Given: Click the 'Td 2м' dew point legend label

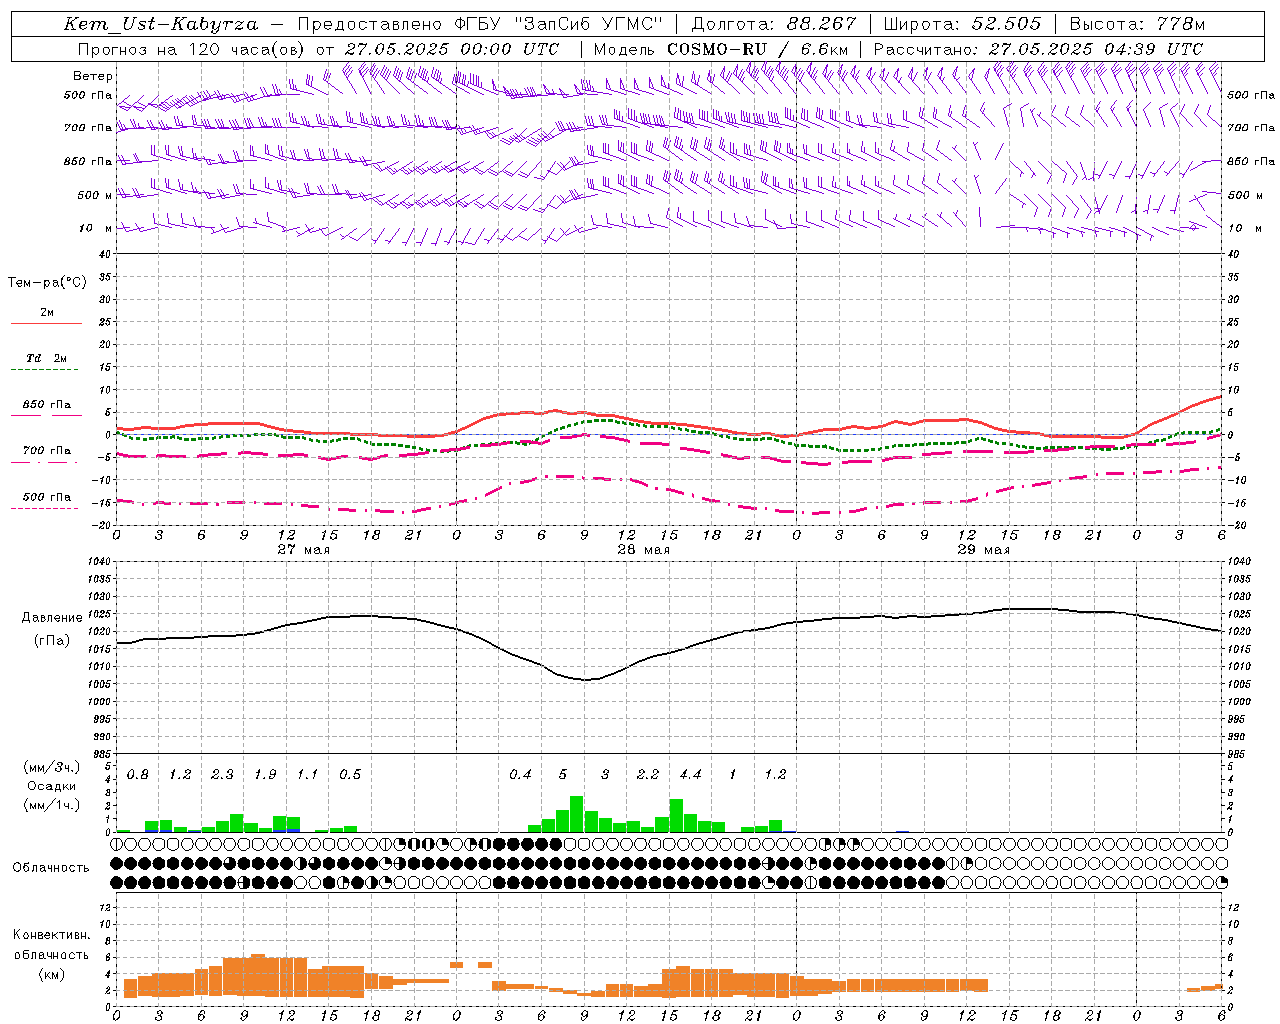Looking at the screenshot, I should point(47,358).
